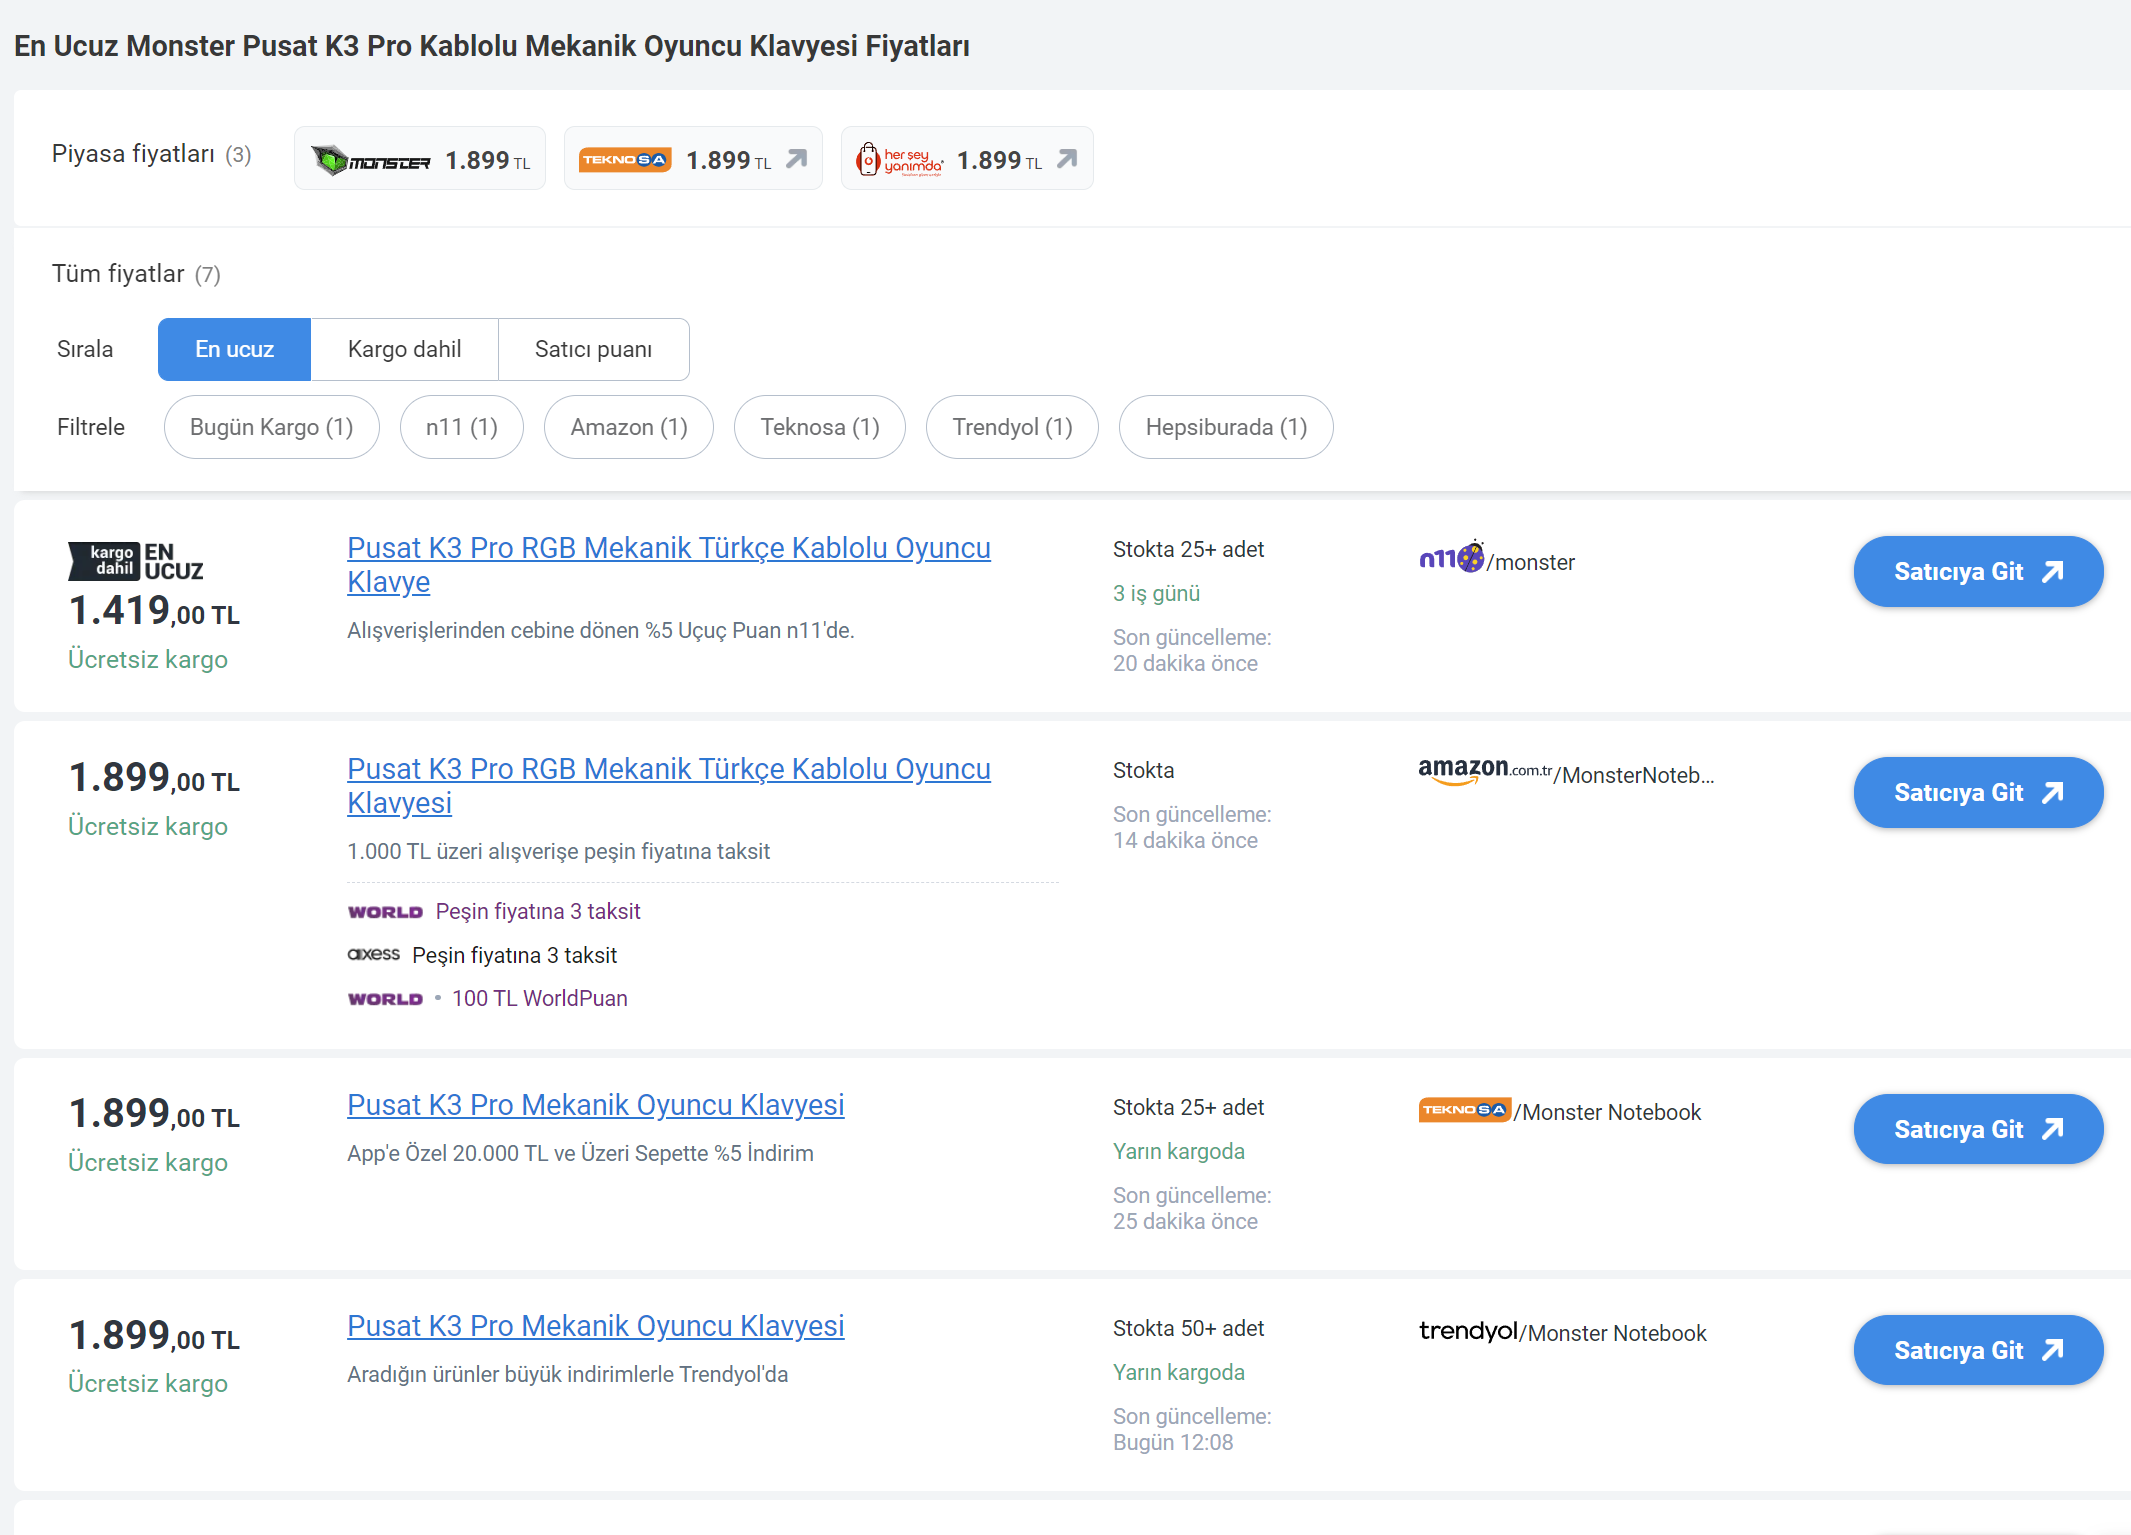2131x1535 pixels.
Task: Open n11 listing Pusat K3 Pro RGB Klavye link
Action: [x=668, y=565]
